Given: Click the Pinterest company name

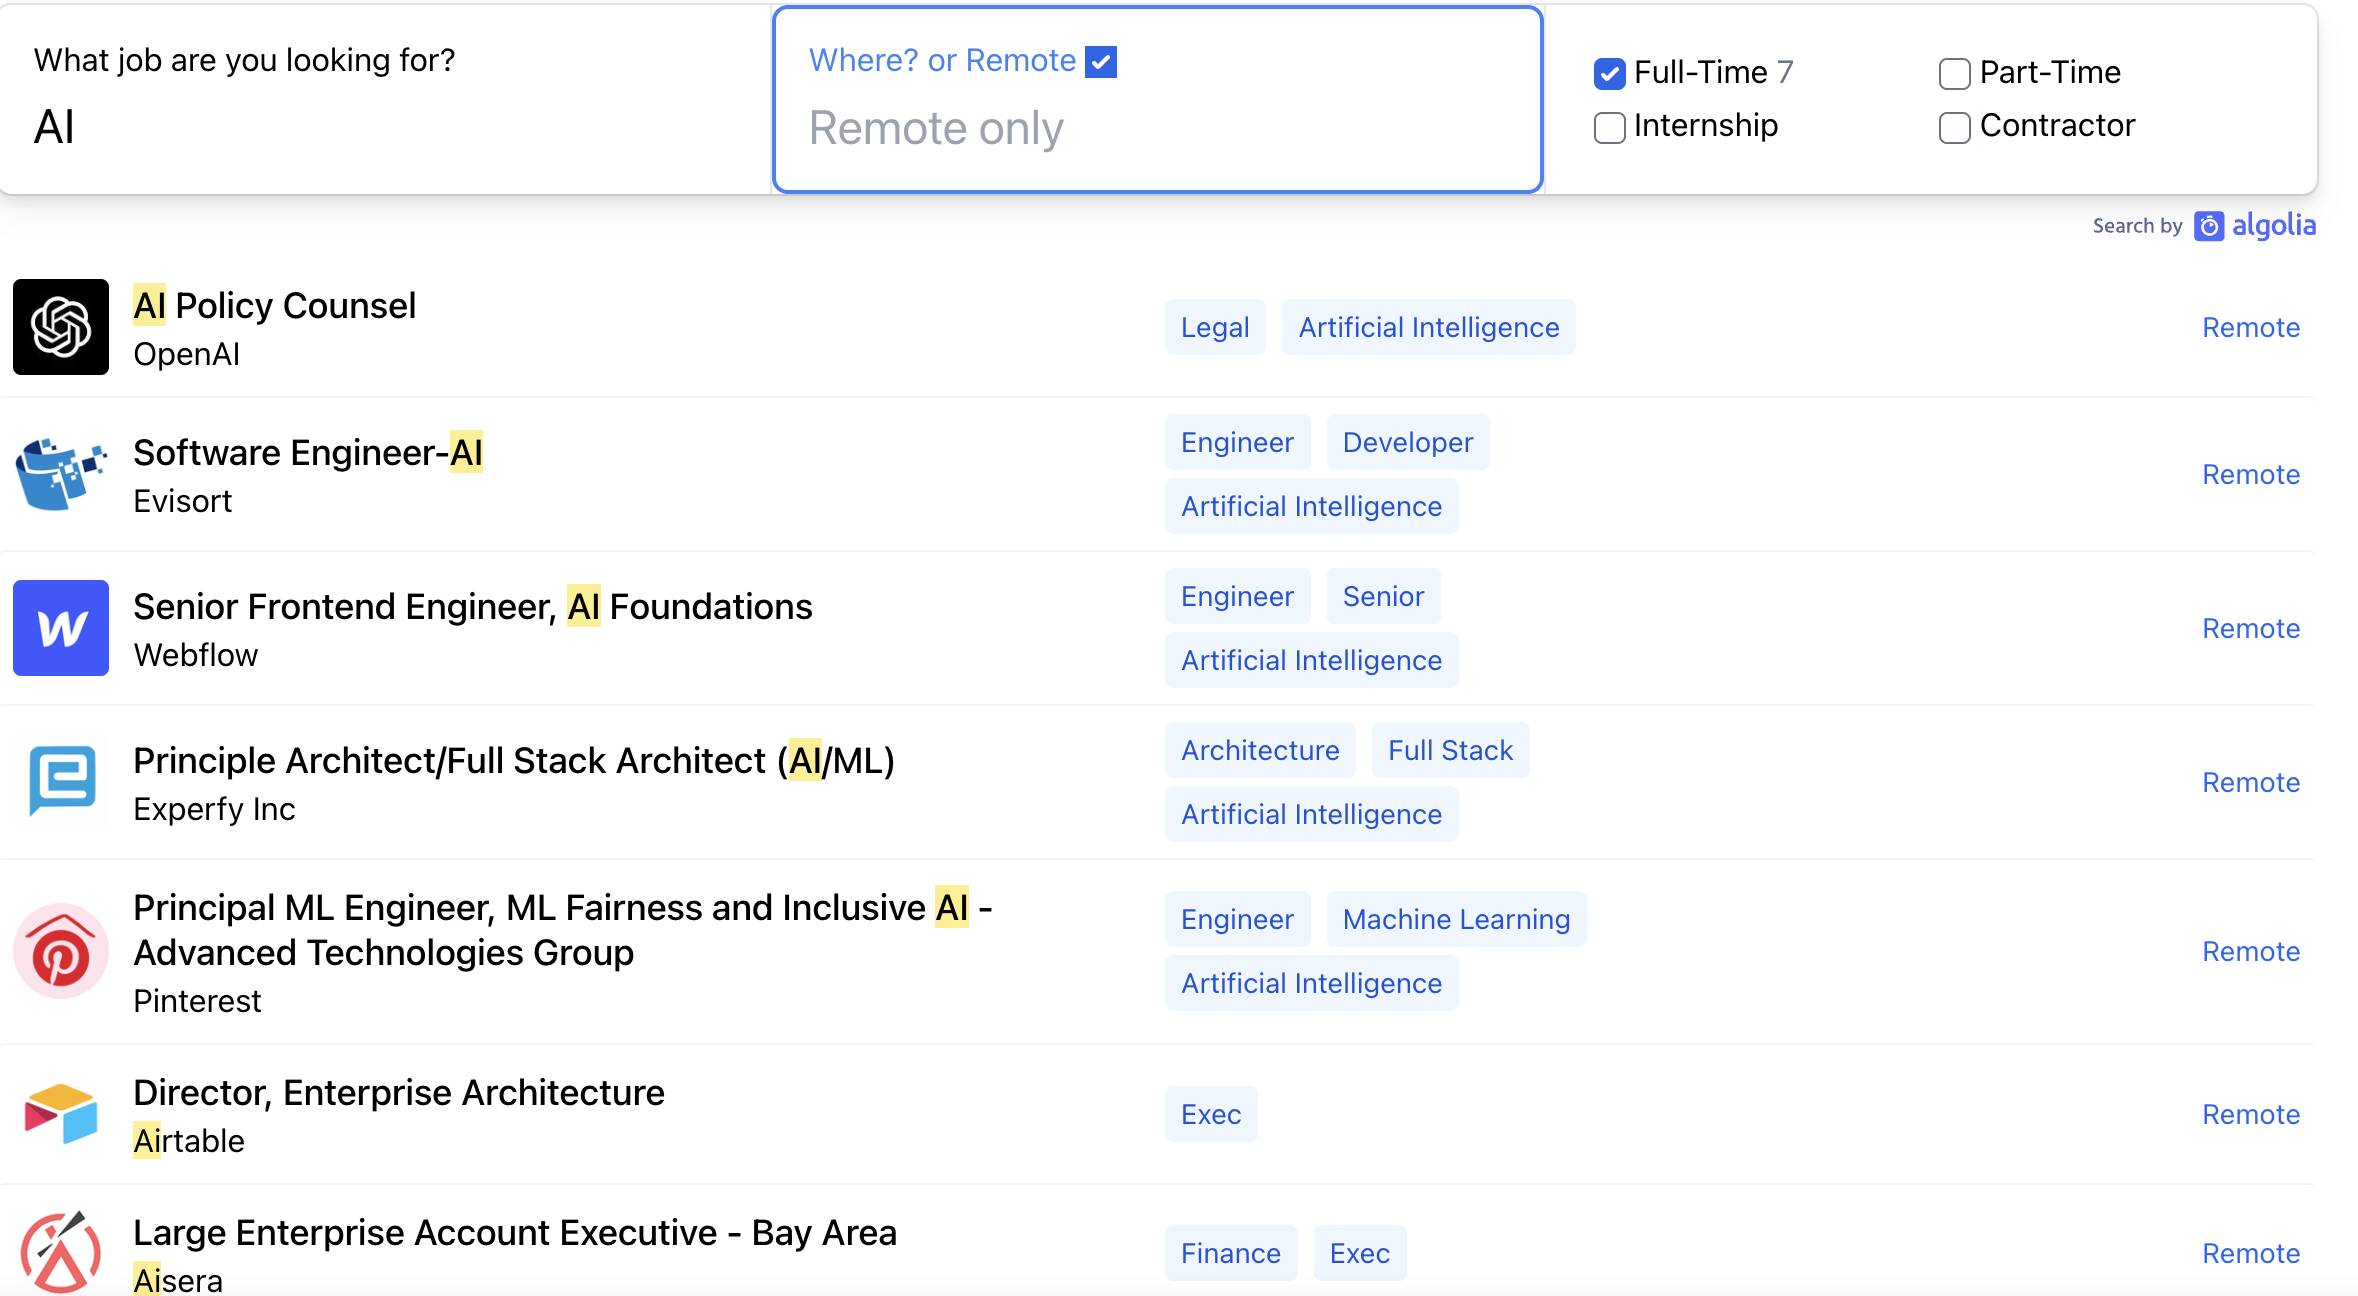Looking at the screenshot, I should [198, 1001].
